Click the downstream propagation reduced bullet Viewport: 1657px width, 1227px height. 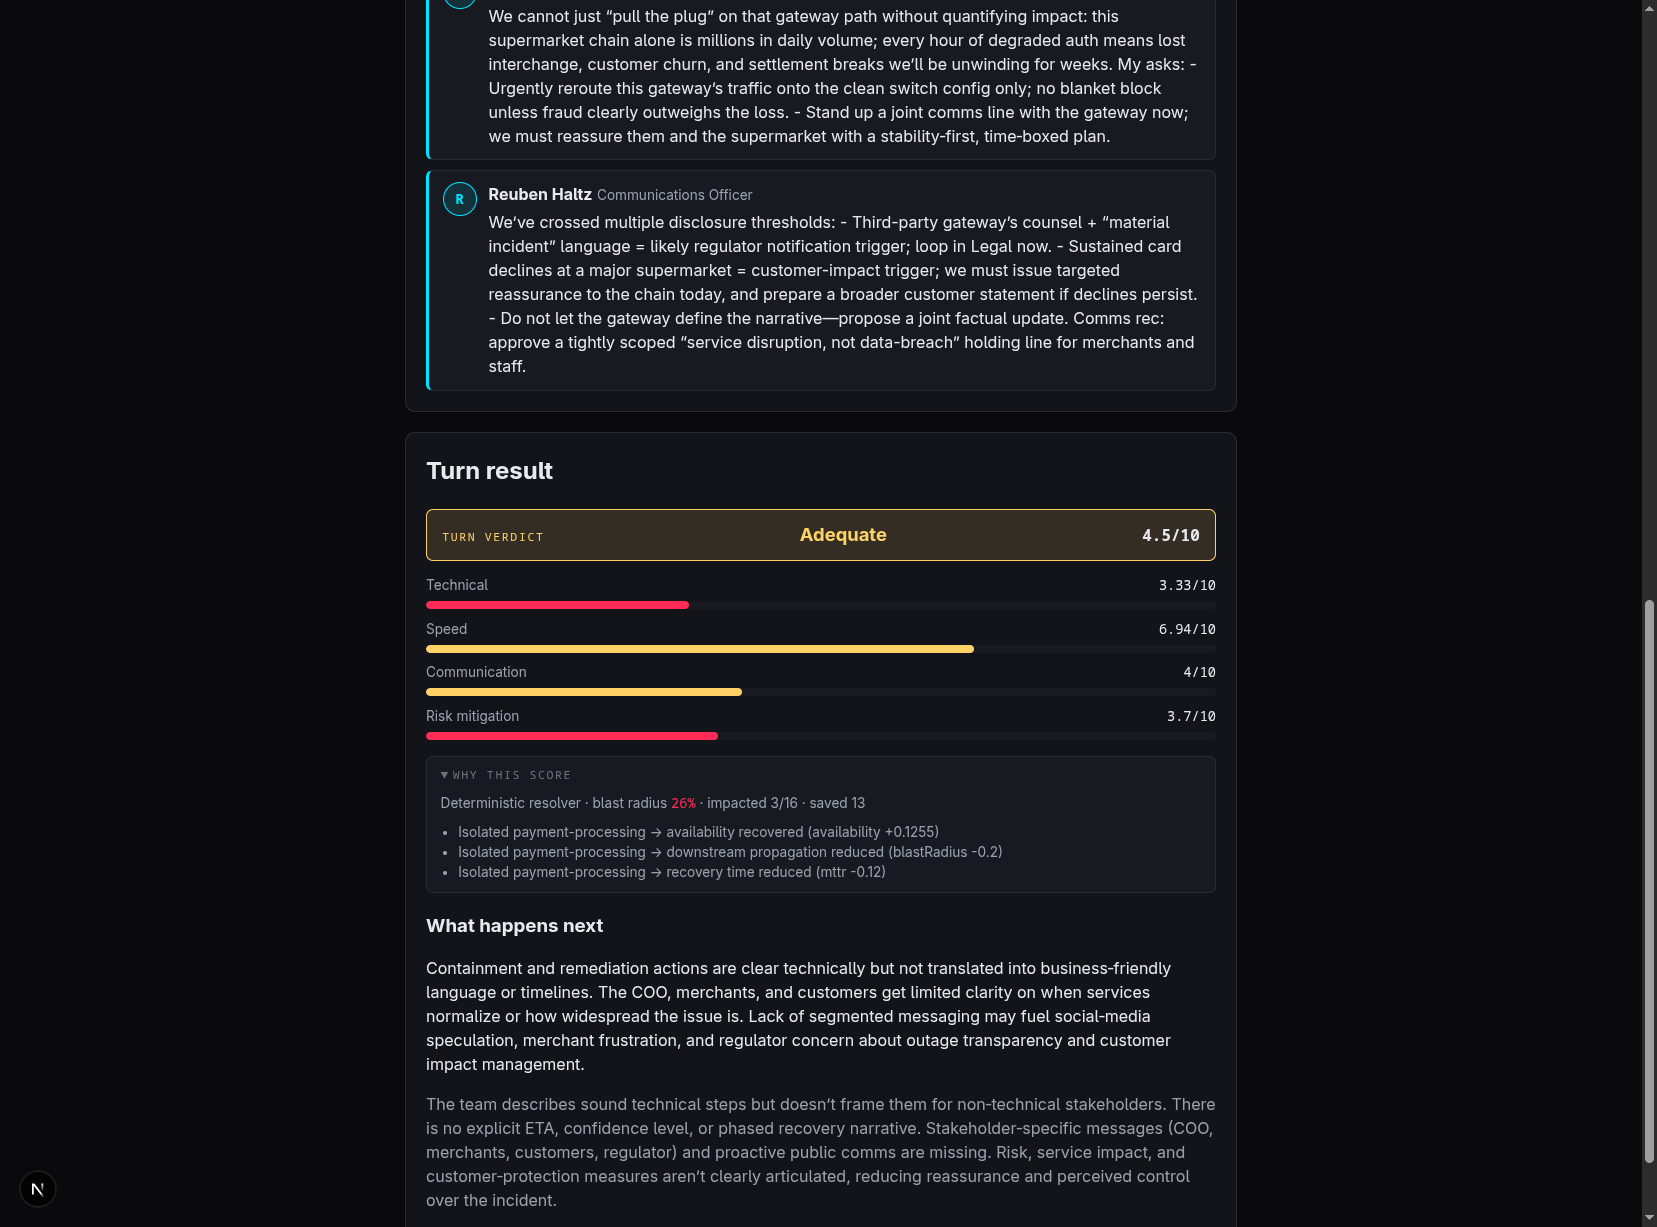pyautogui.click(x=730, y=852)
